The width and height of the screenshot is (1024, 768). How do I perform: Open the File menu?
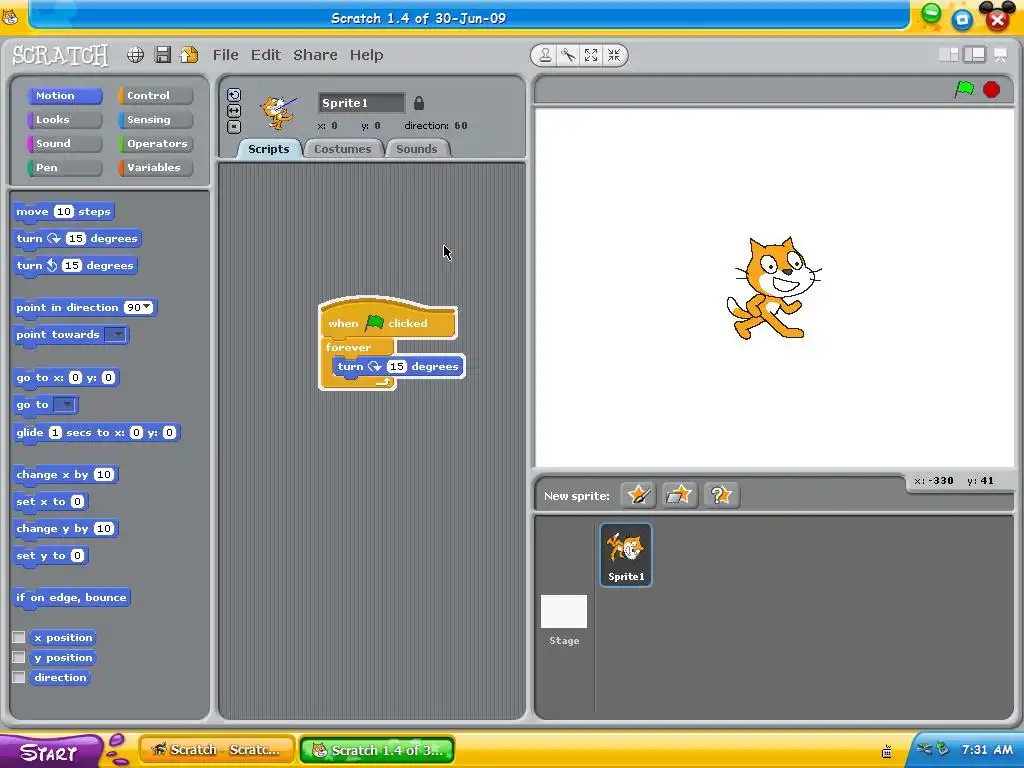point(225,55)
